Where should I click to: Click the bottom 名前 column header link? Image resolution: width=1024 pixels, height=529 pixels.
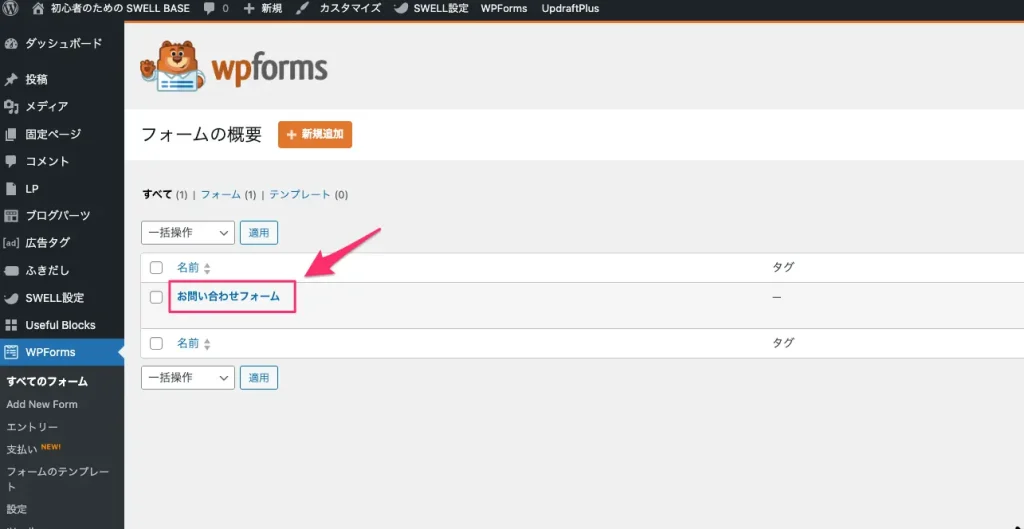pos(187,343)
